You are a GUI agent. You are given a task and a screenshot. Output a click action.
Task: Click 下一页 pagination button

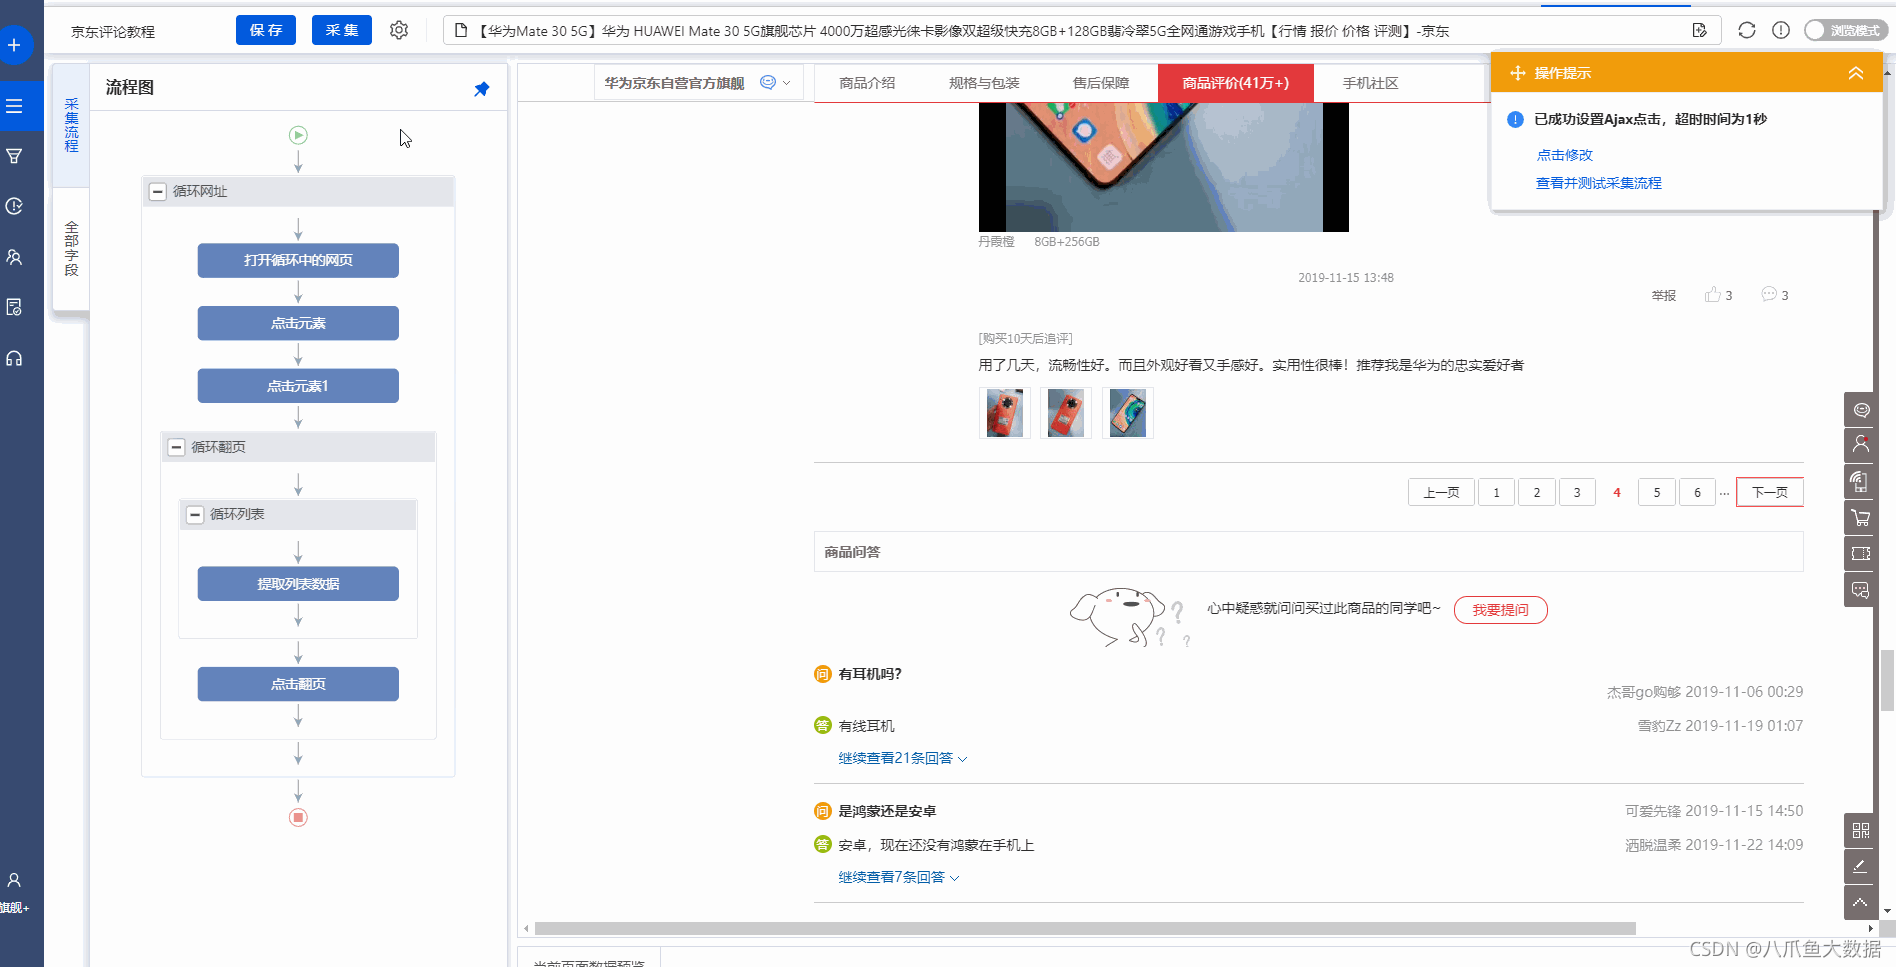1770,492
